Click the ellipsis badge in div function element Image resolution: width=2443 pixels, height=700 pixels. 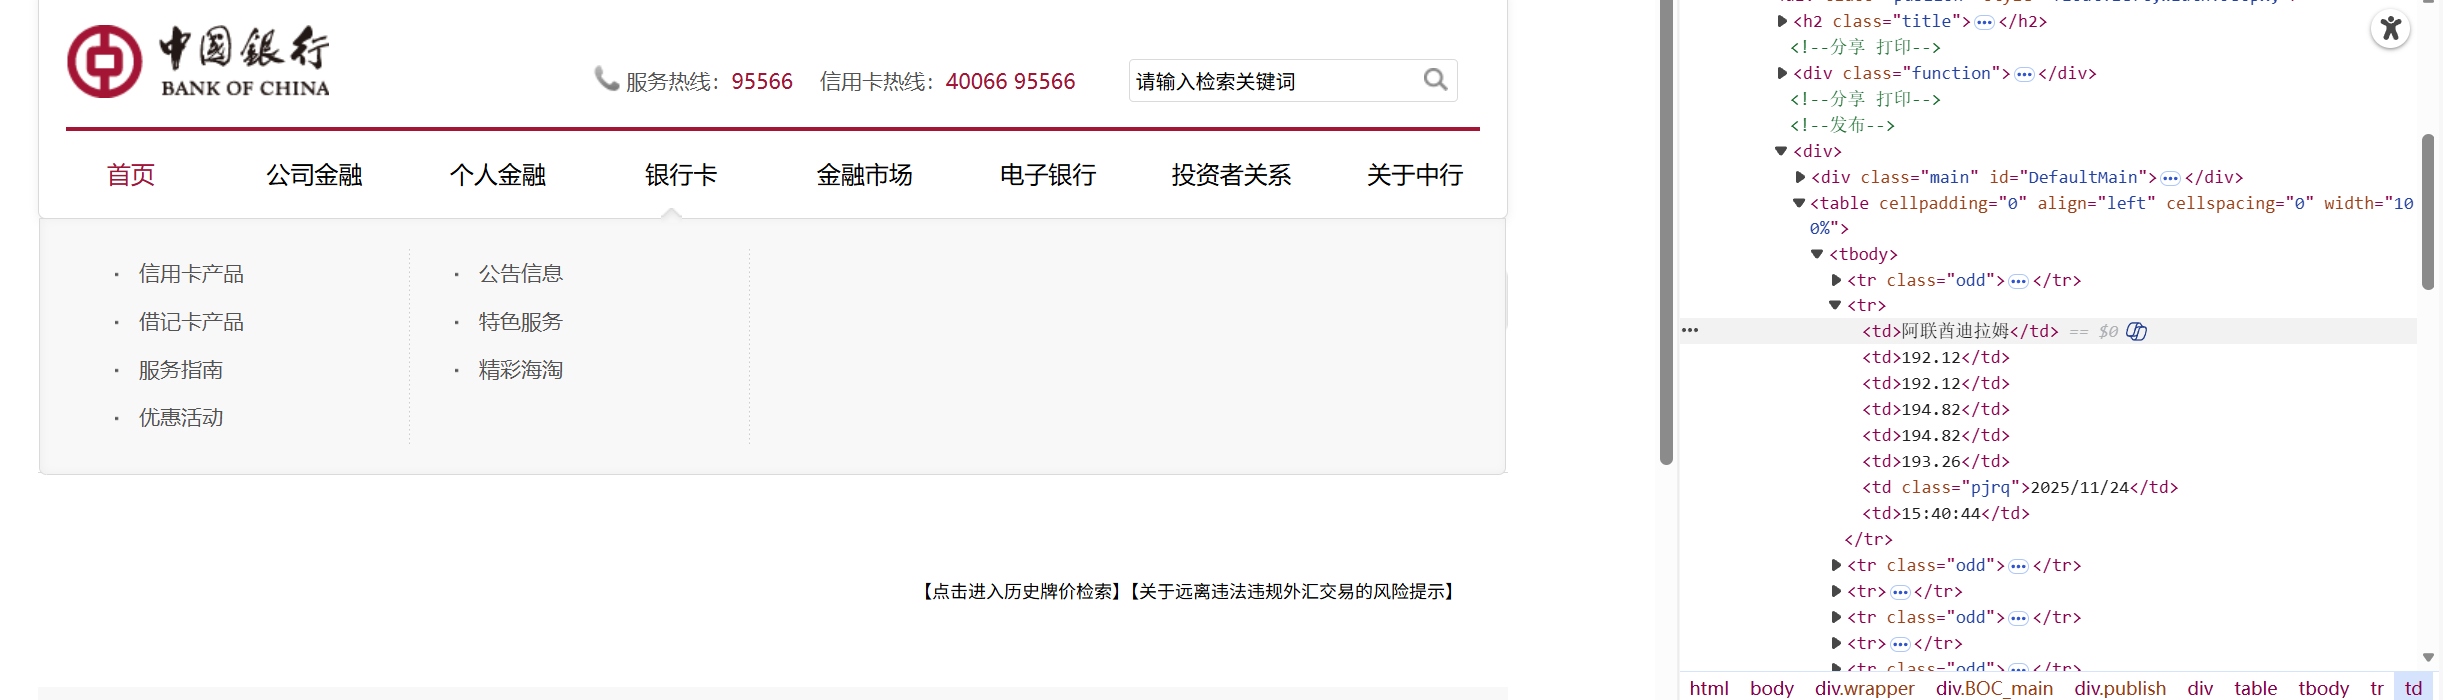(x=2024, y=74)
